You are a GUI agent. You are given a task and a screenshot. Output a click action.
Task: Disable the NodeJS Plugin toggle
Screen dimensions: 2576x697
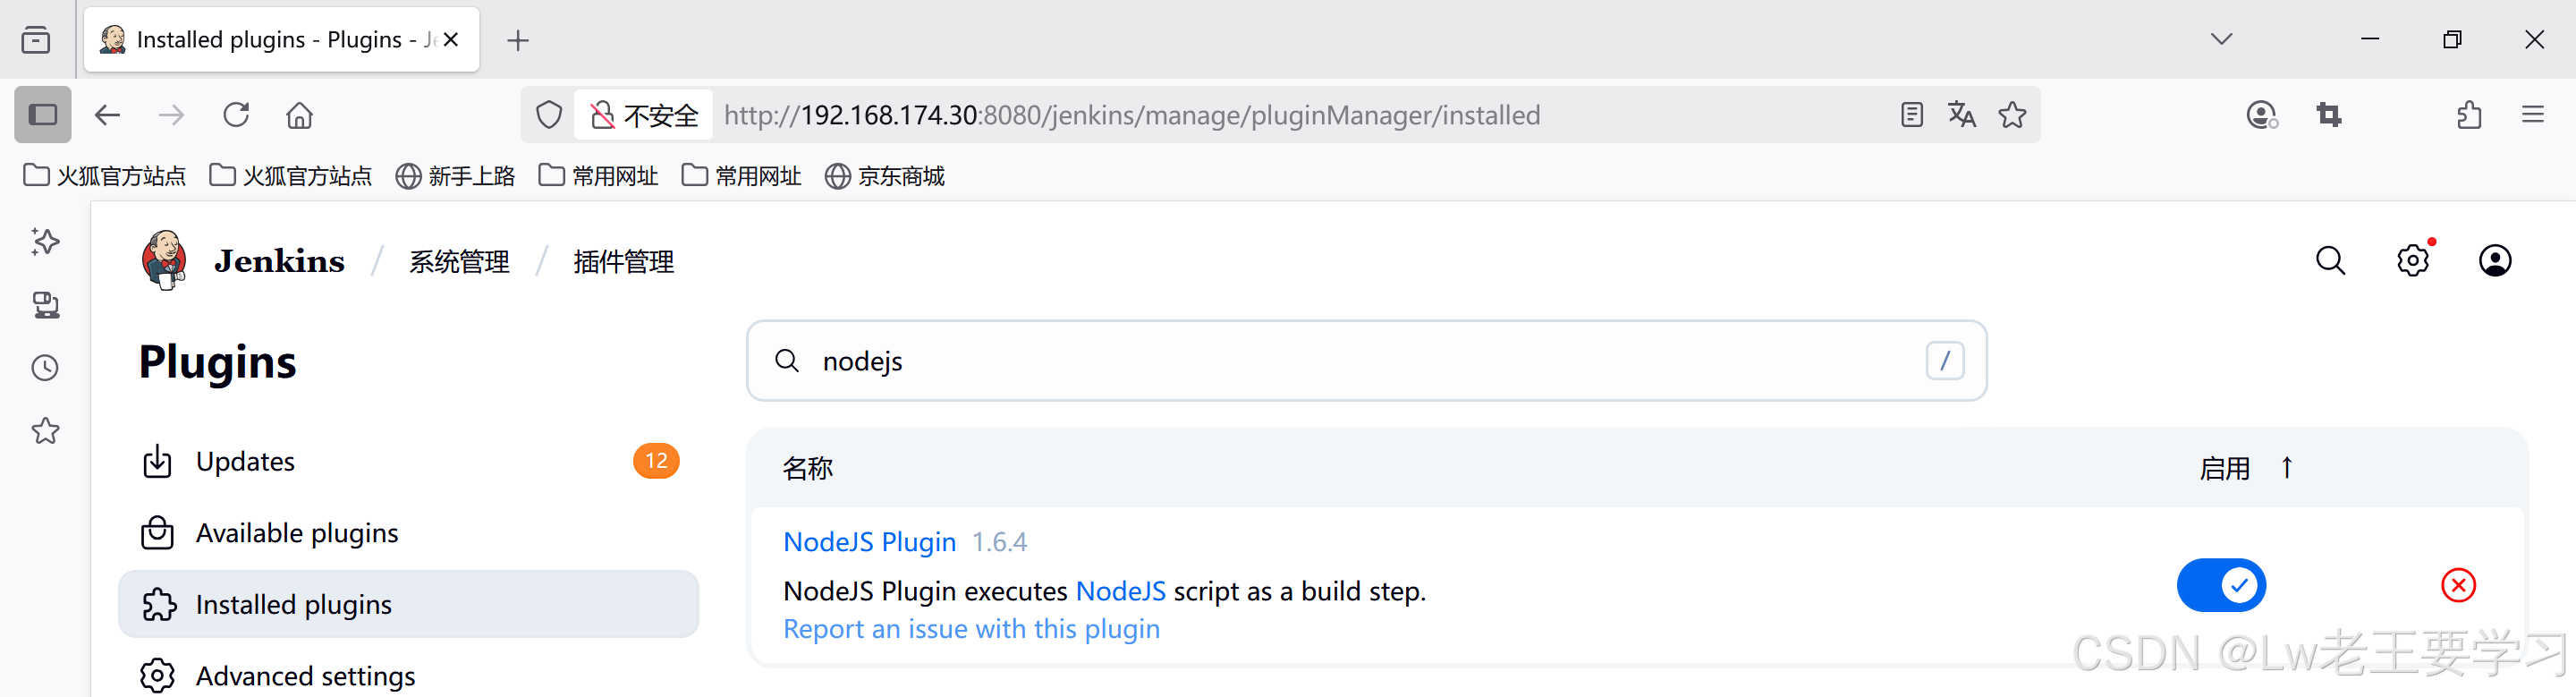click(x=2221, y=585)
